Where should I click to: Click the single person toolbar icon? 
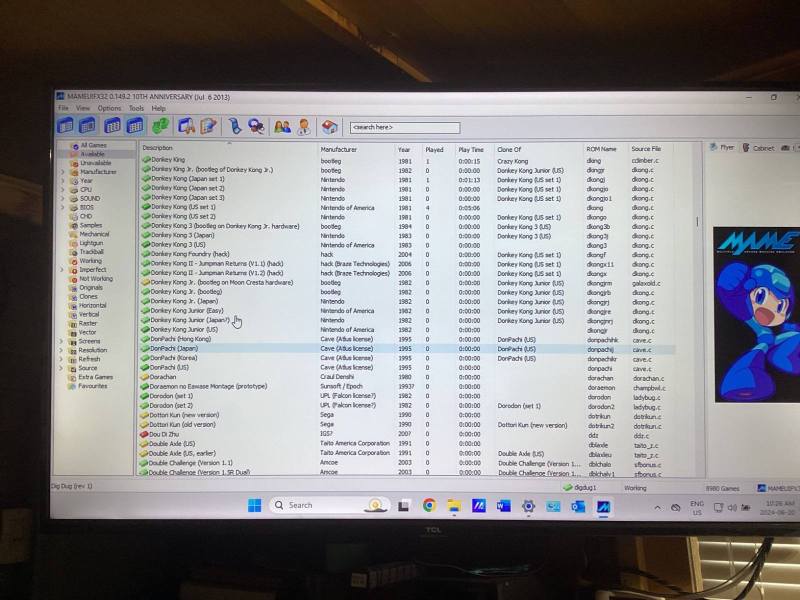coord(304,127)
